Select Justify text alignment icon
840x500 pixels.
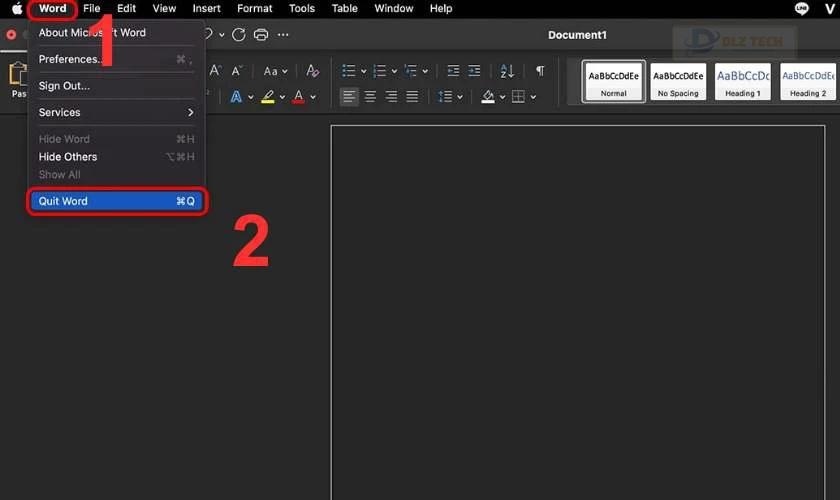point(412,96)
